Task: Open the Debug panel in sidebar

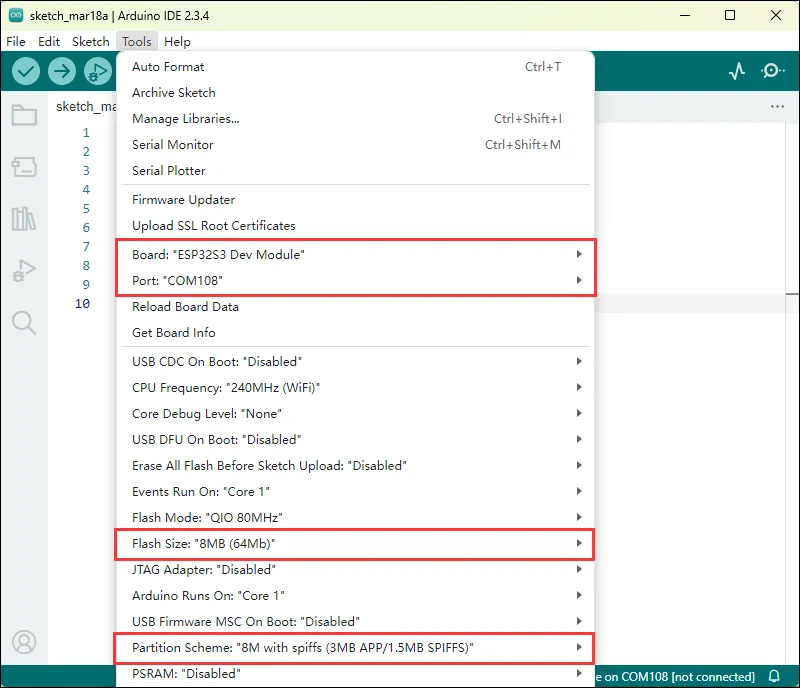Action: coord(24,271)
